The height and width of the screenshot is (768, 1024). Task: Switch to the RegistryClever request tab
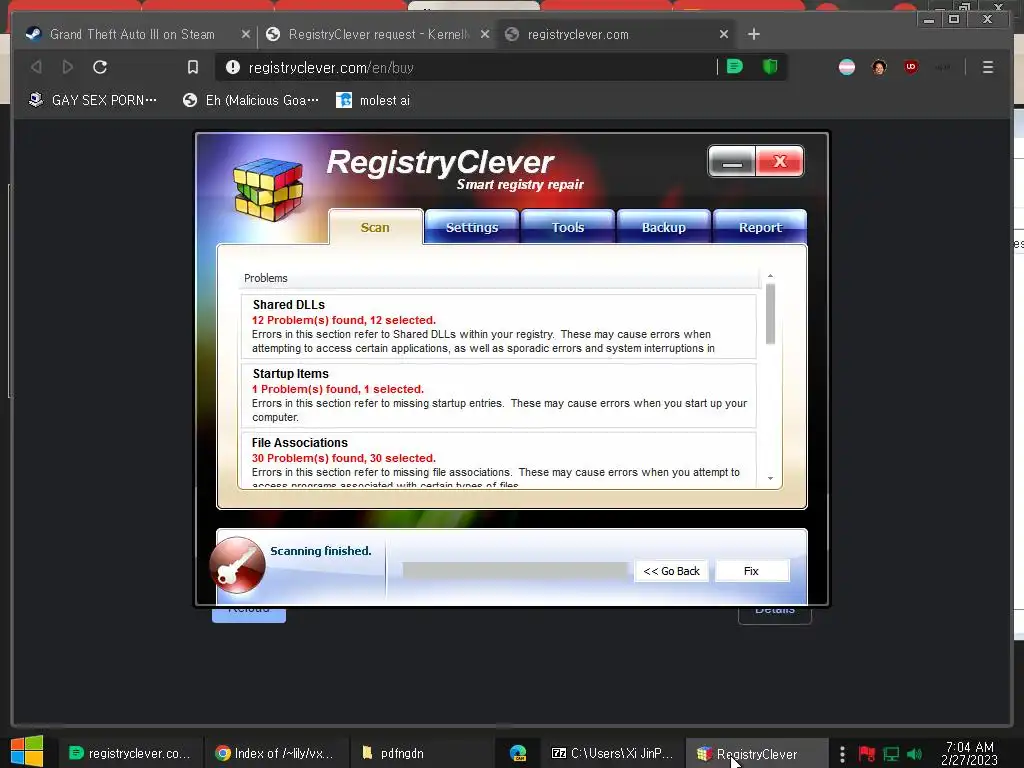378,35
